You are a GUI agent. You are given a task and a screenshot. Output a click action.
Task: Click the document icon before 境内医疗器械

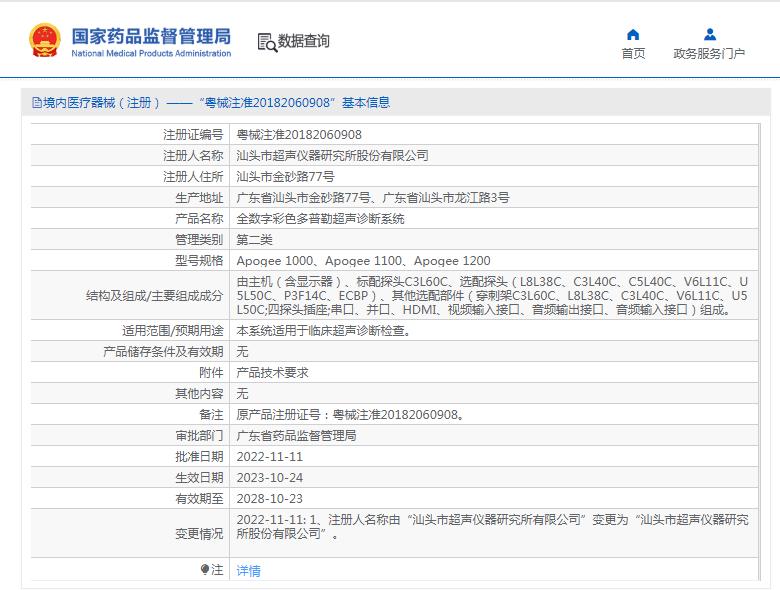37,102
